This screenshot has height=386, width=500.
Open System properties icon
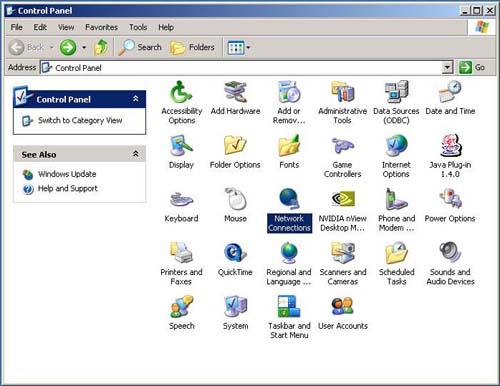click(x=235, y=313)
